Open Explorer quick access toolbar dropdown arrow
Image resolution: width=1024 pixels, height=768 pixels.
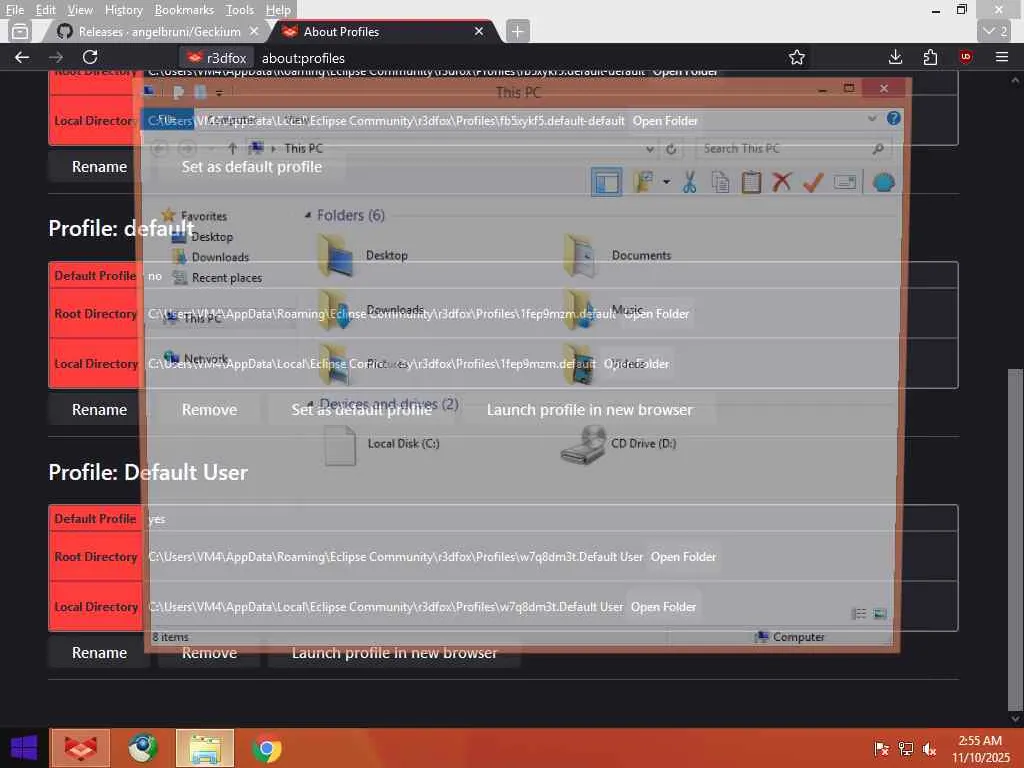click(x=219, y=93)
